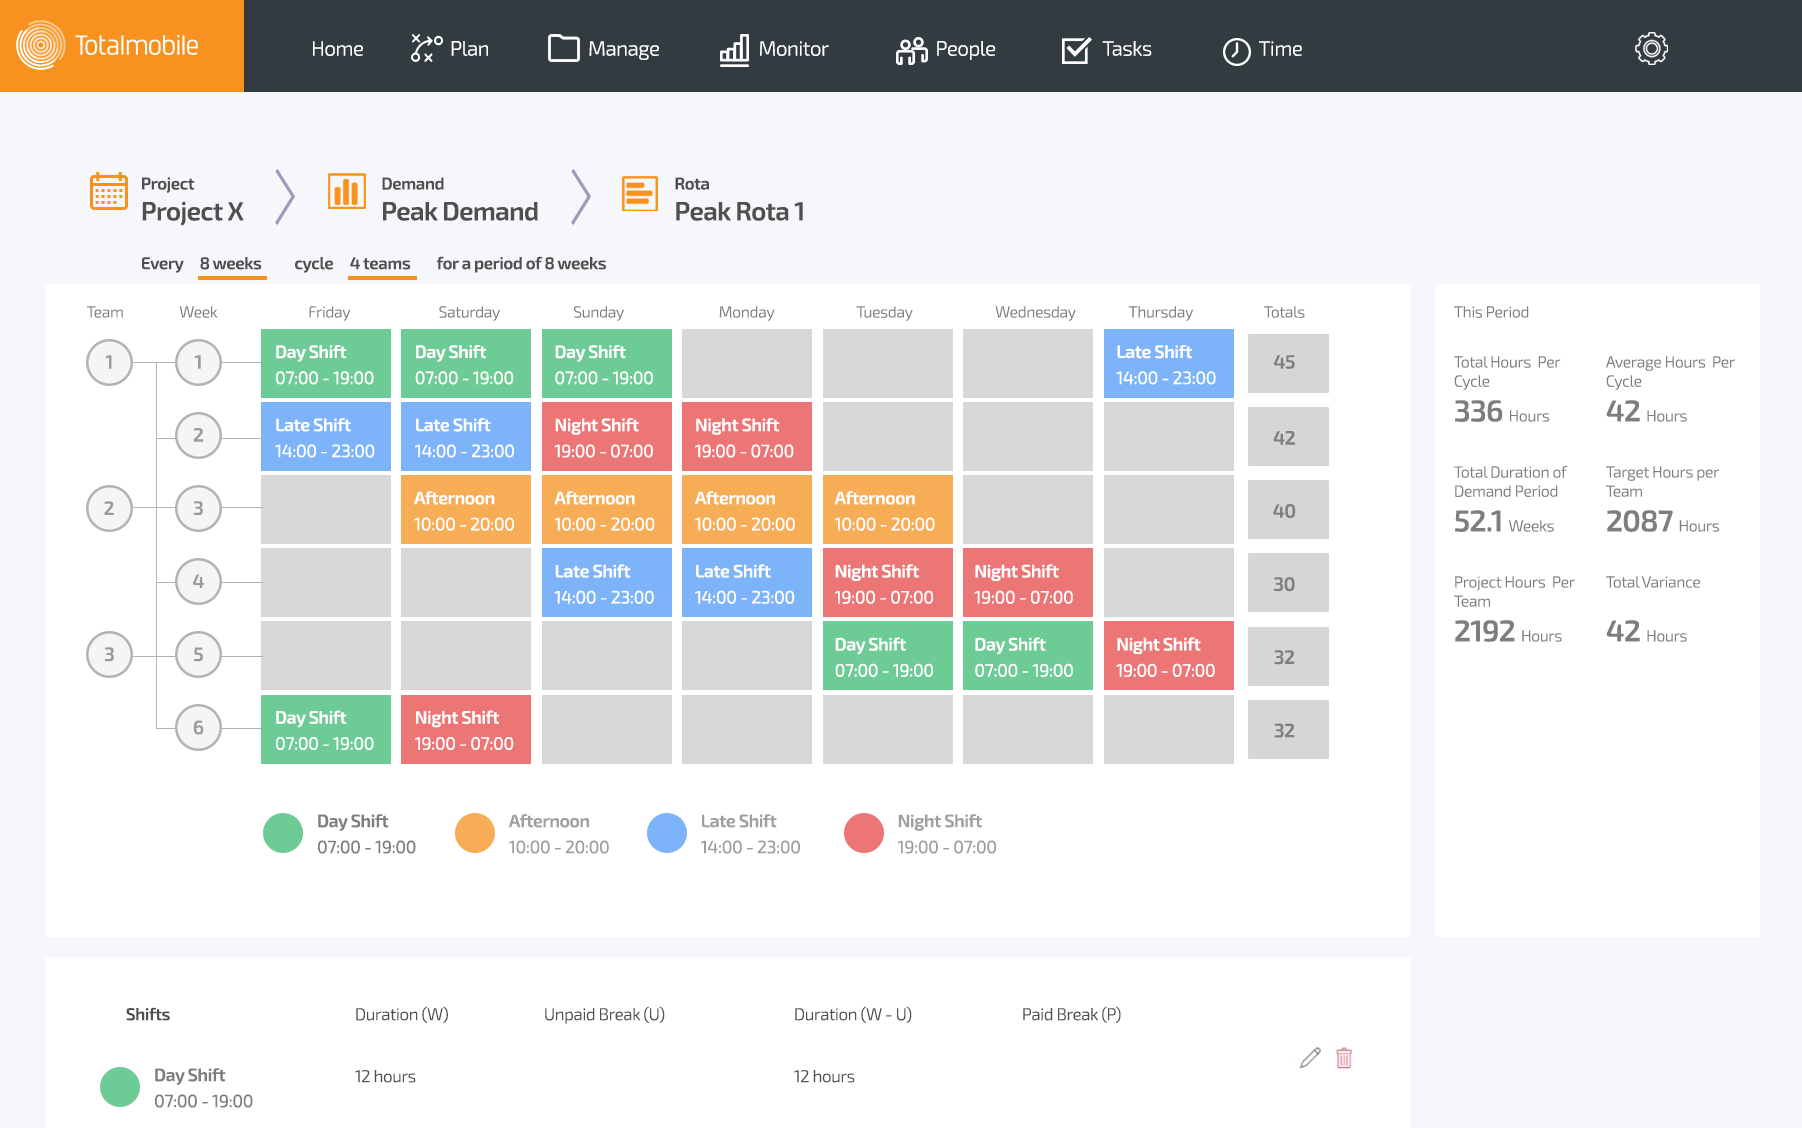Open Project X breadcrumb
1802x1128 pixels.
(192, 212)
